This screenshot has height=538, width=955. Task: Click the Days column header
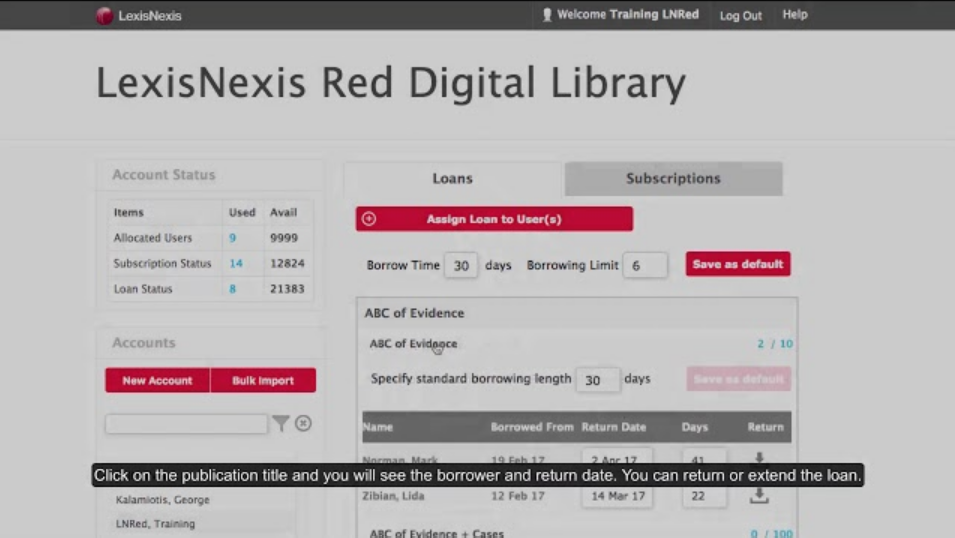pos(695,427)
